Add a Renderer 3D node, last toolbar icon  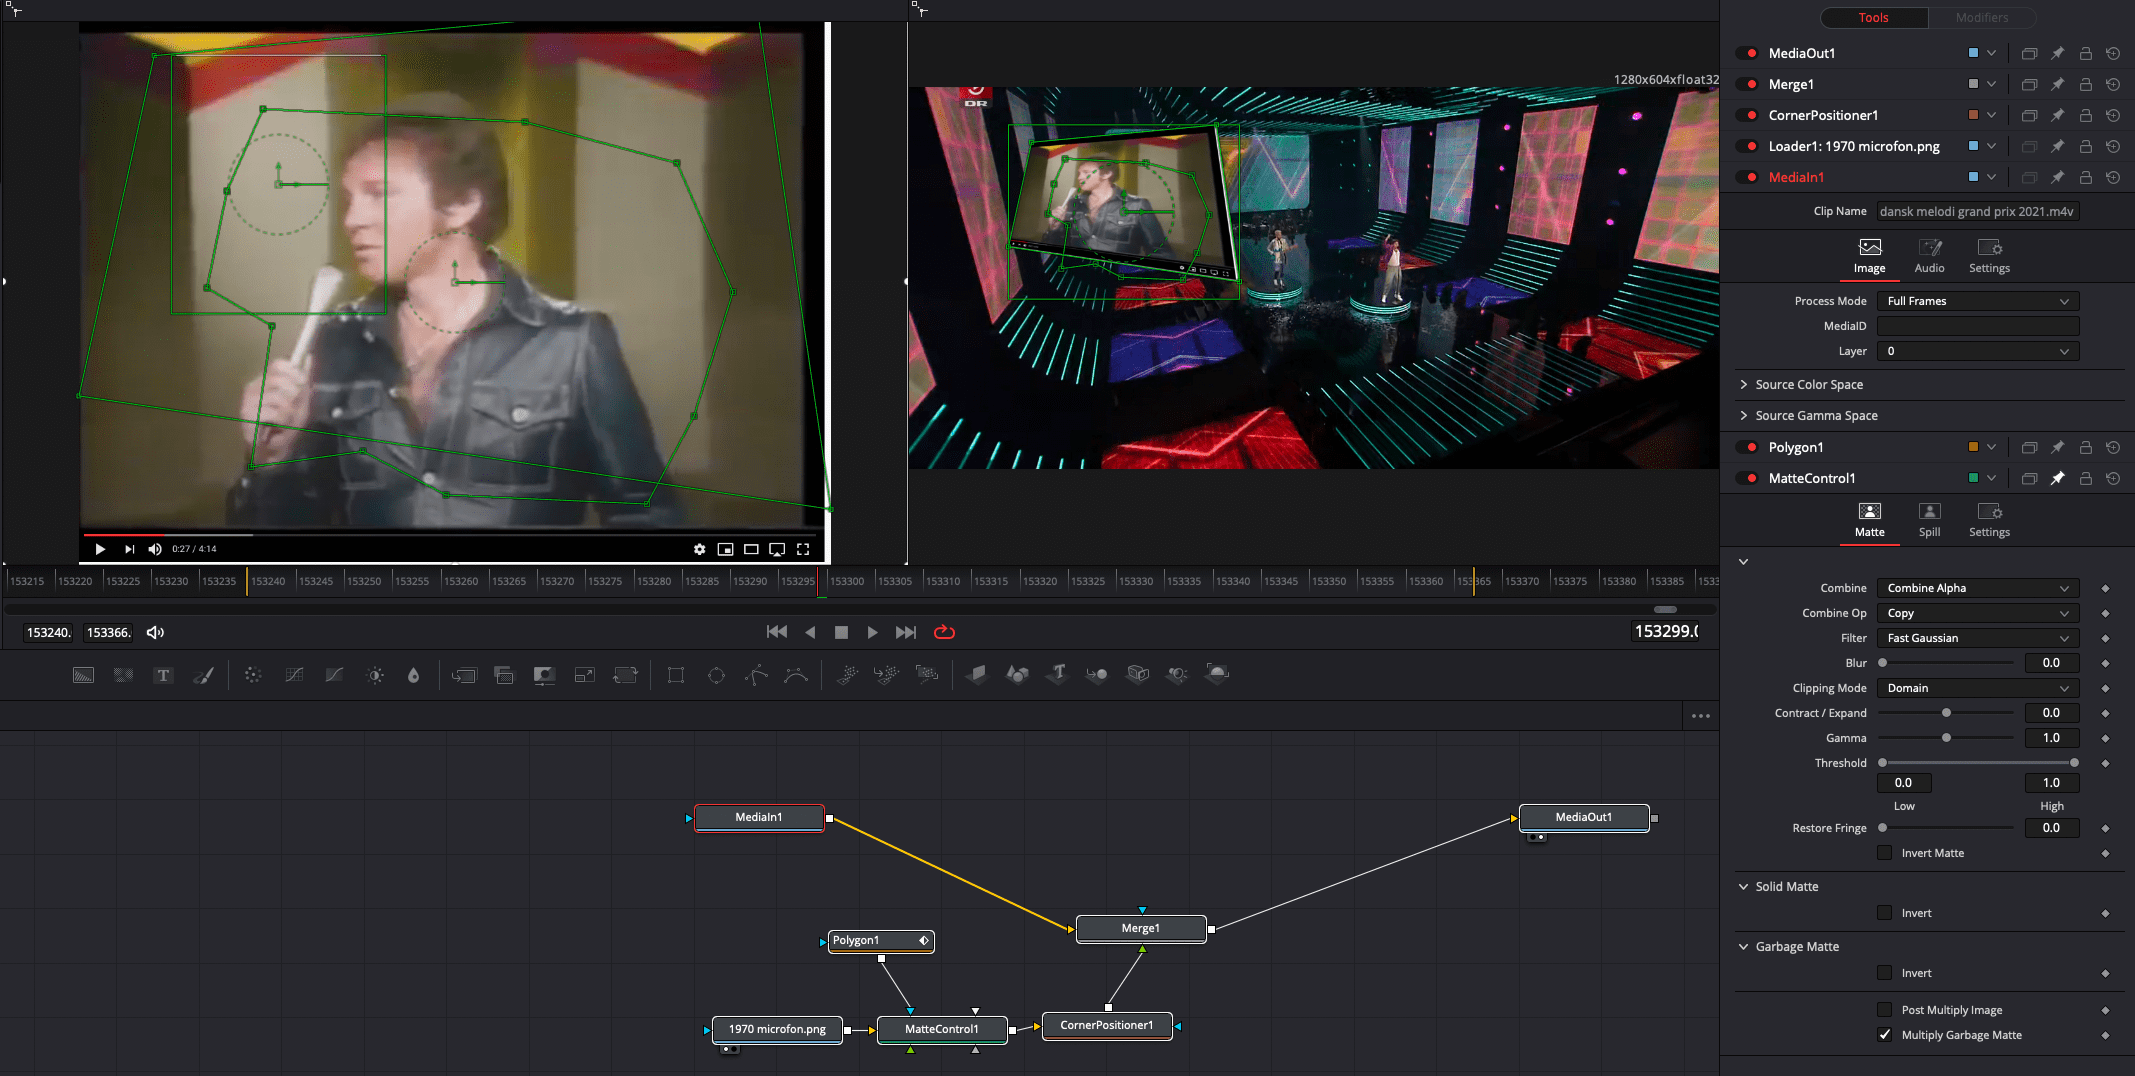coord(1217,675)
